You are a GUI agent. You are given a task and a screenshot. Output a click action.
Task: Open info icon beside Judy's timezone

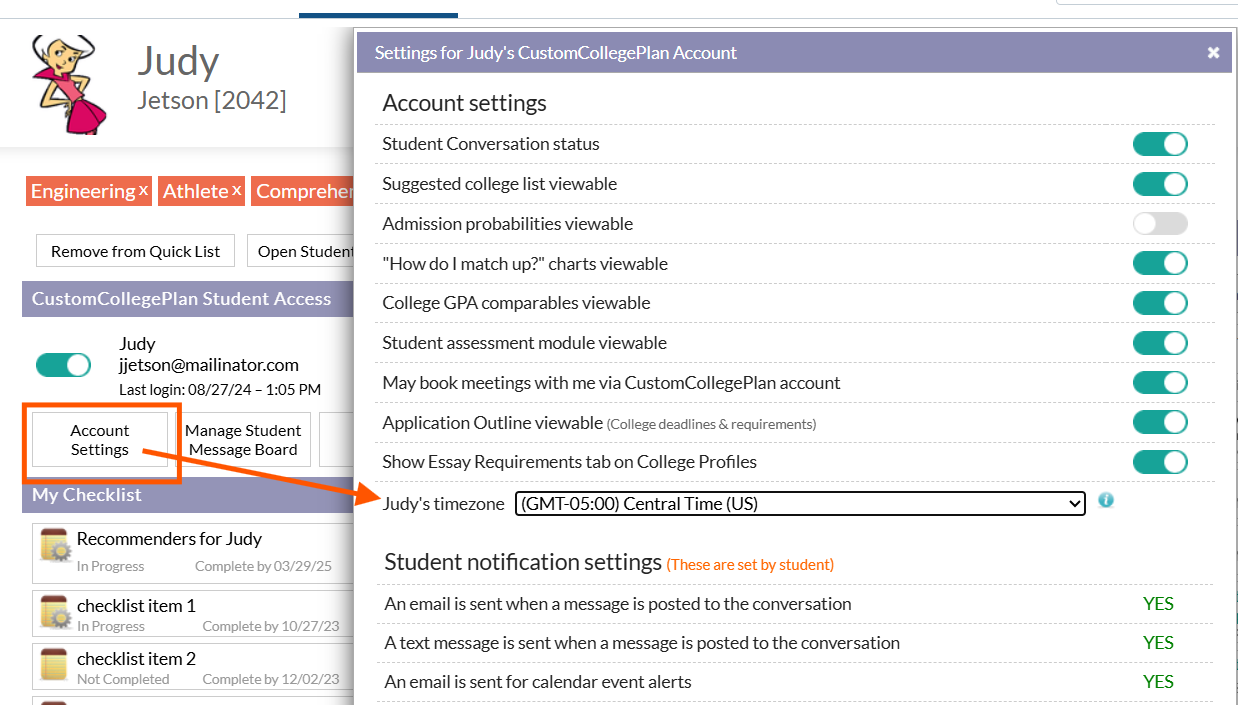1105,500
